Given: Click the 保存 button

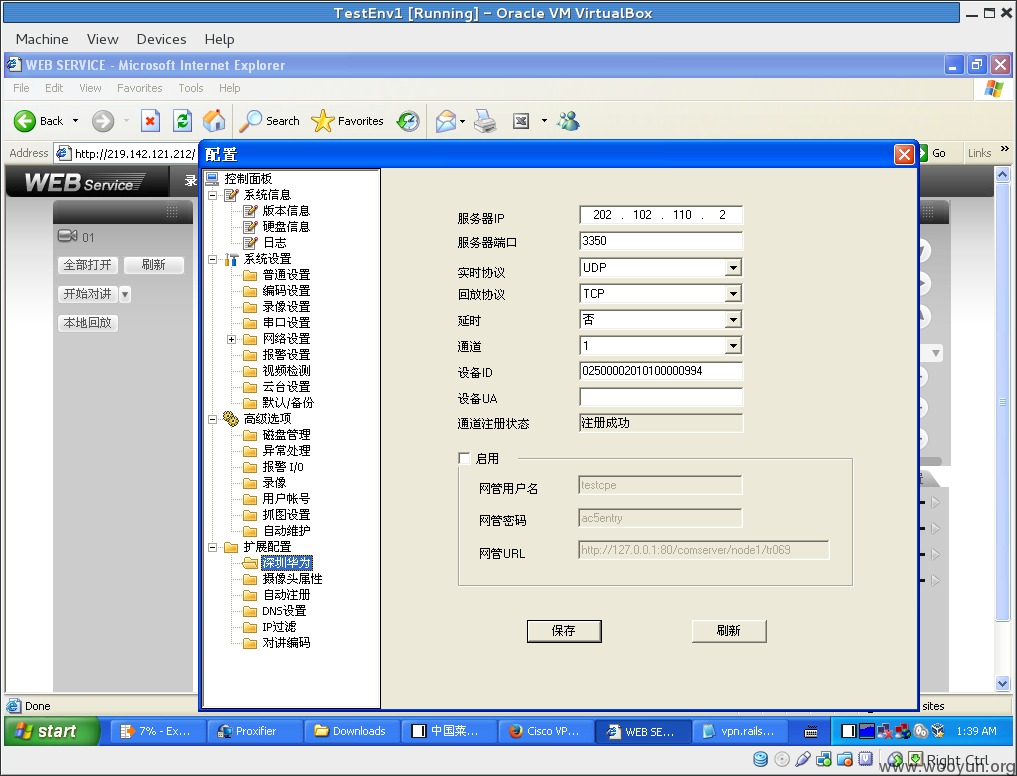Looking at the screenshot, I should [564, 631].
